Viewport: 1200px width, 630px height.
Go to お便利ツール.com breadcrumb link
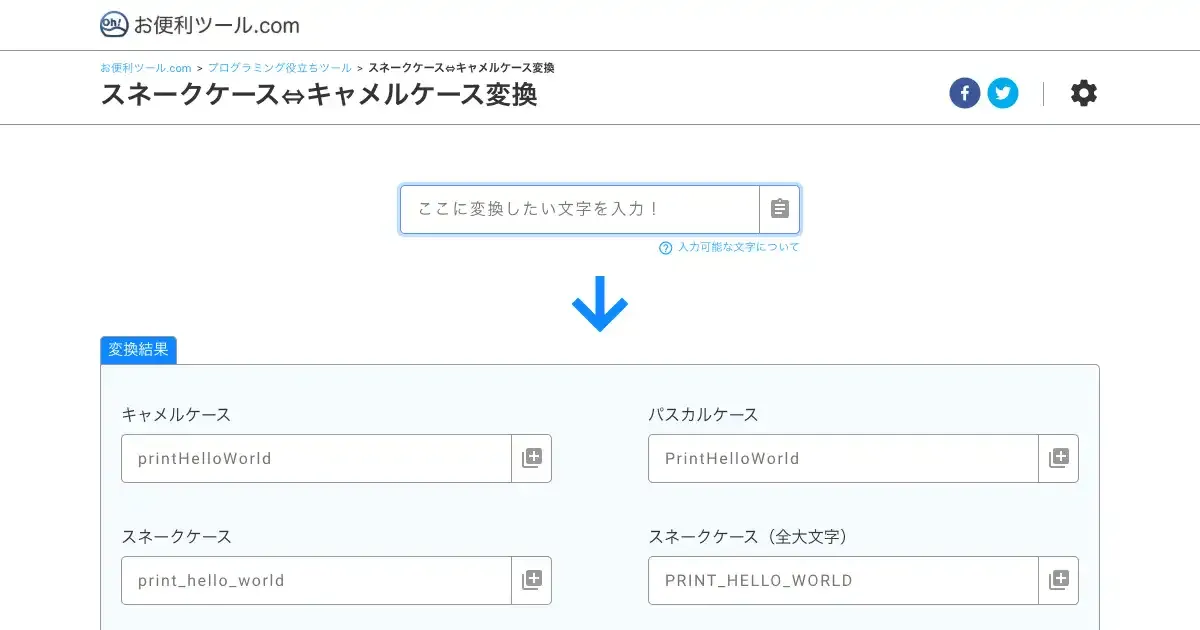click(146, 68)
